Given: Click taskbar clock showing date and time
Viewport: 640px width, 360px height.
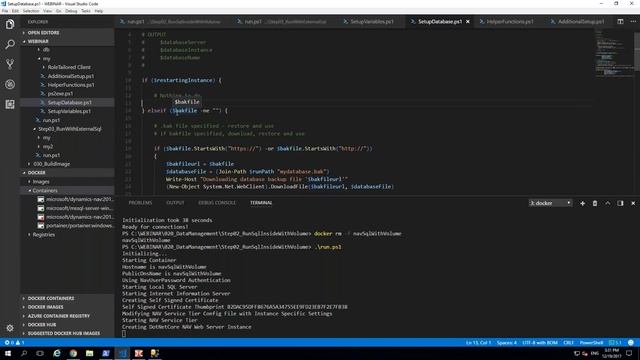Looking at the screenshot, I should tap(611, 353).
